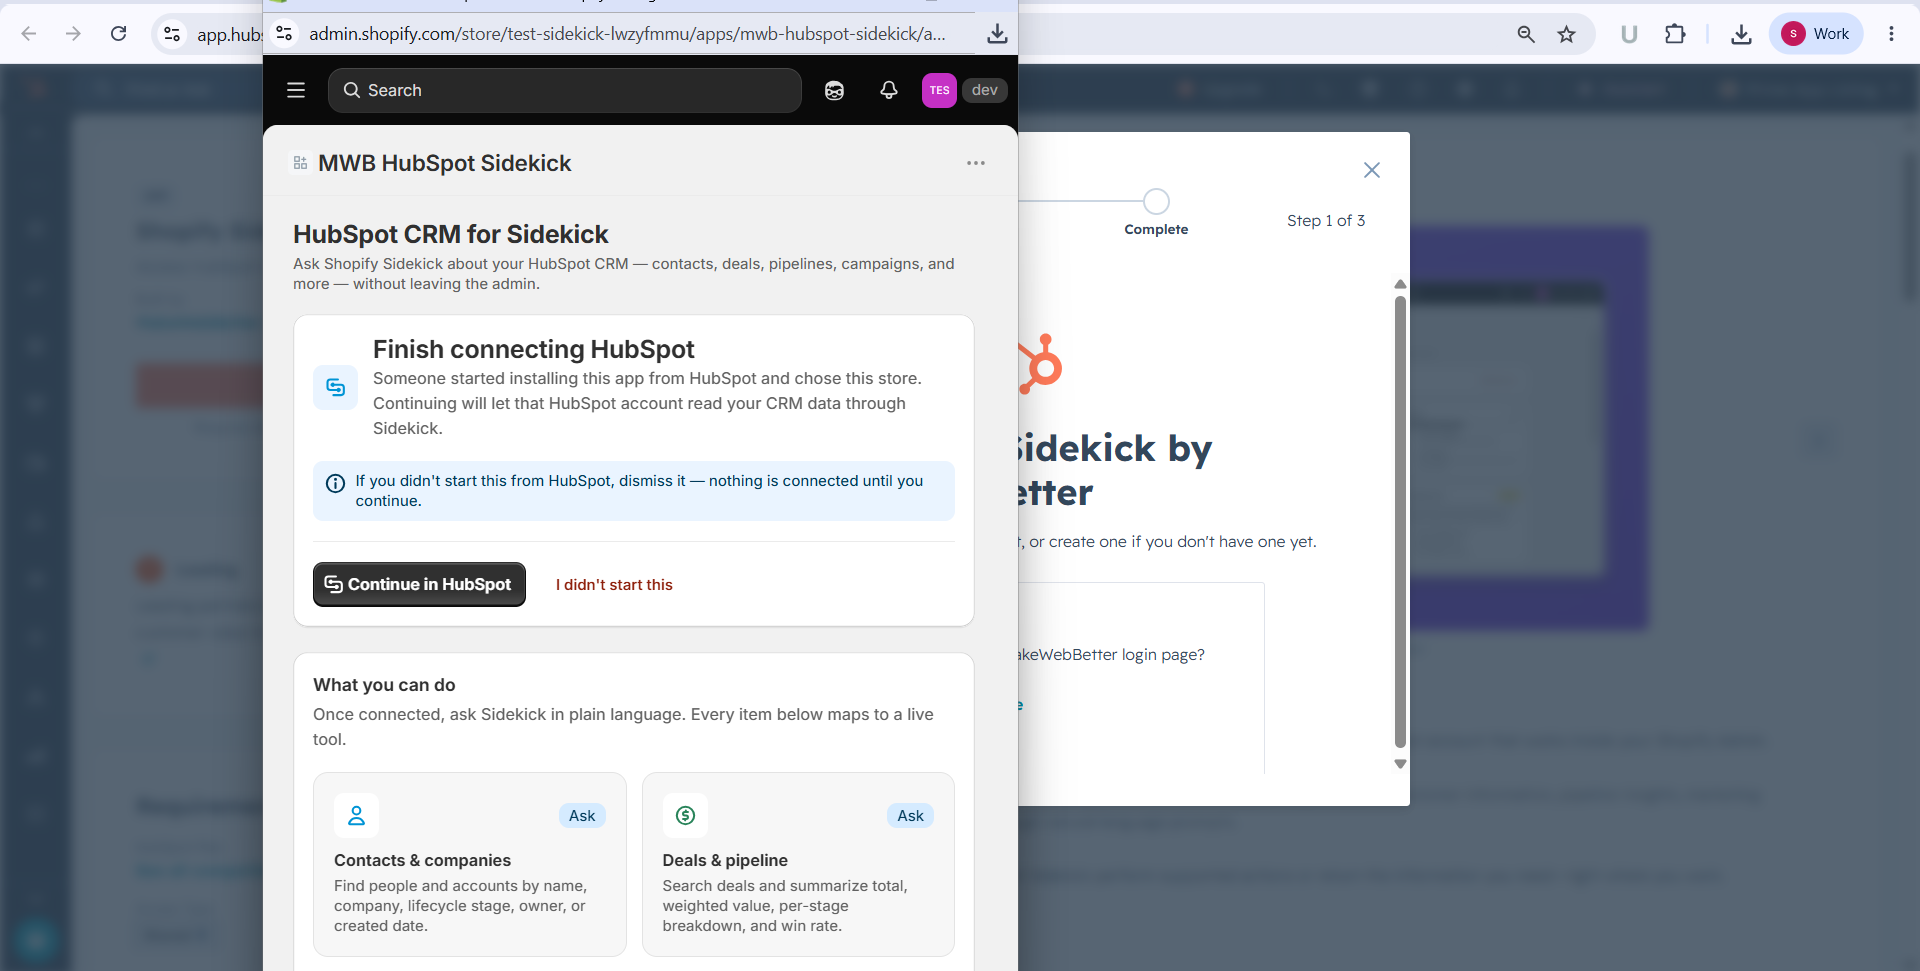This screenshot has height=971, width=1920.
Task: Click the zoom magnifier icon in Chrome address bar
Action: [x=1526, y=34]
